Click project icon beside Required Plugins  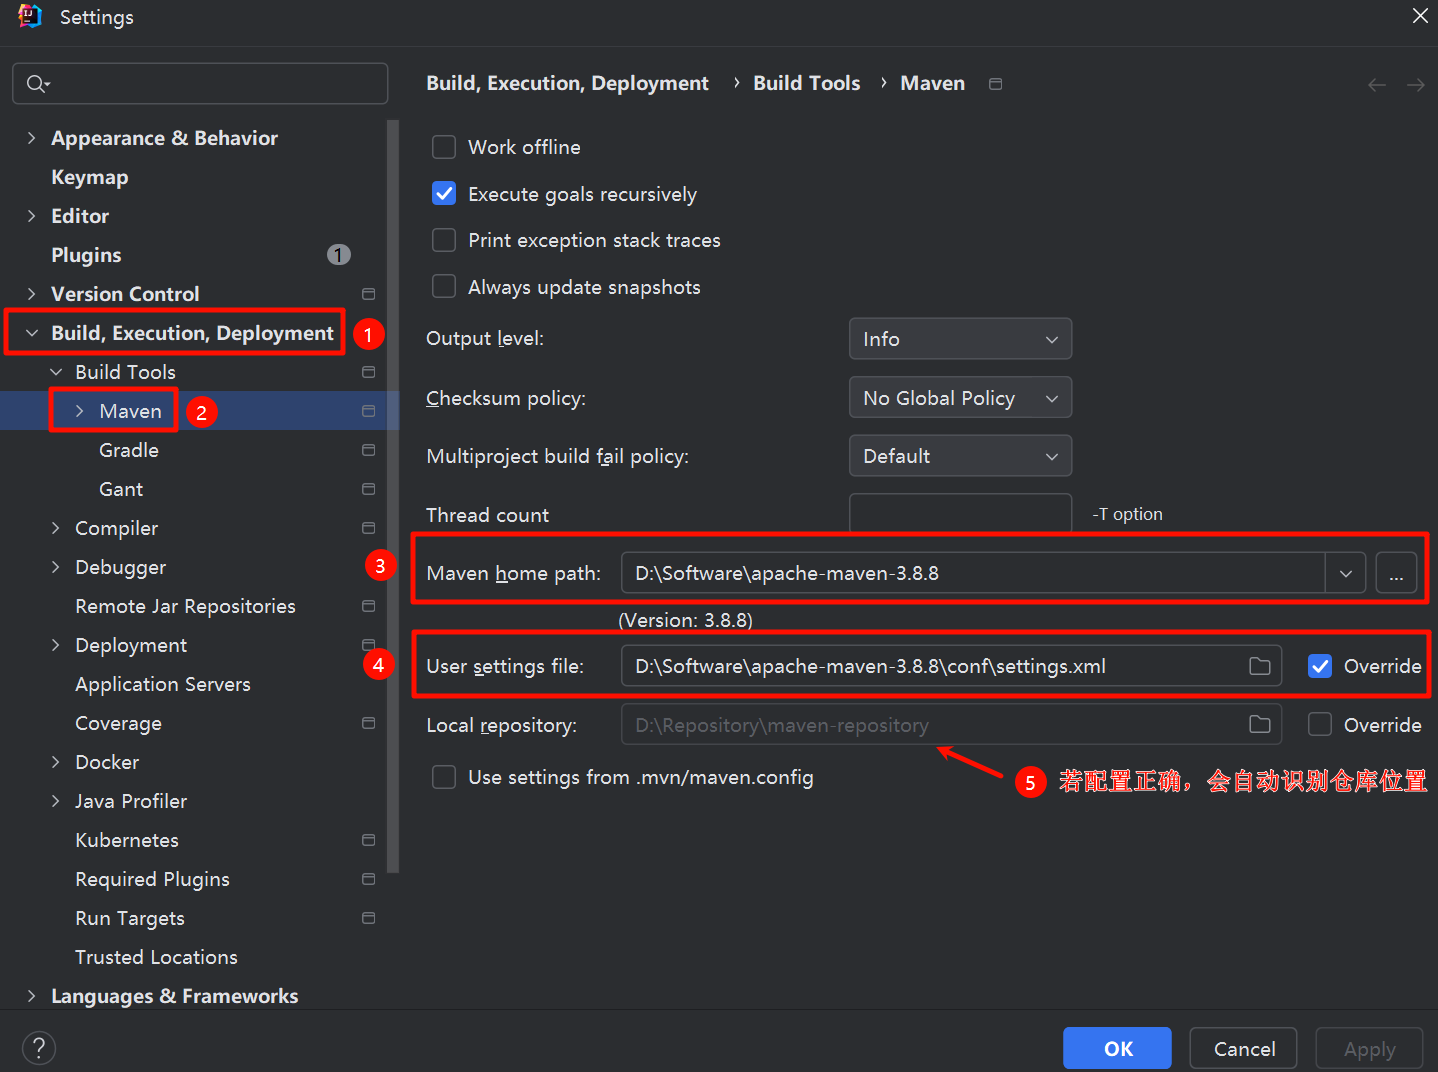coord(368,879)
